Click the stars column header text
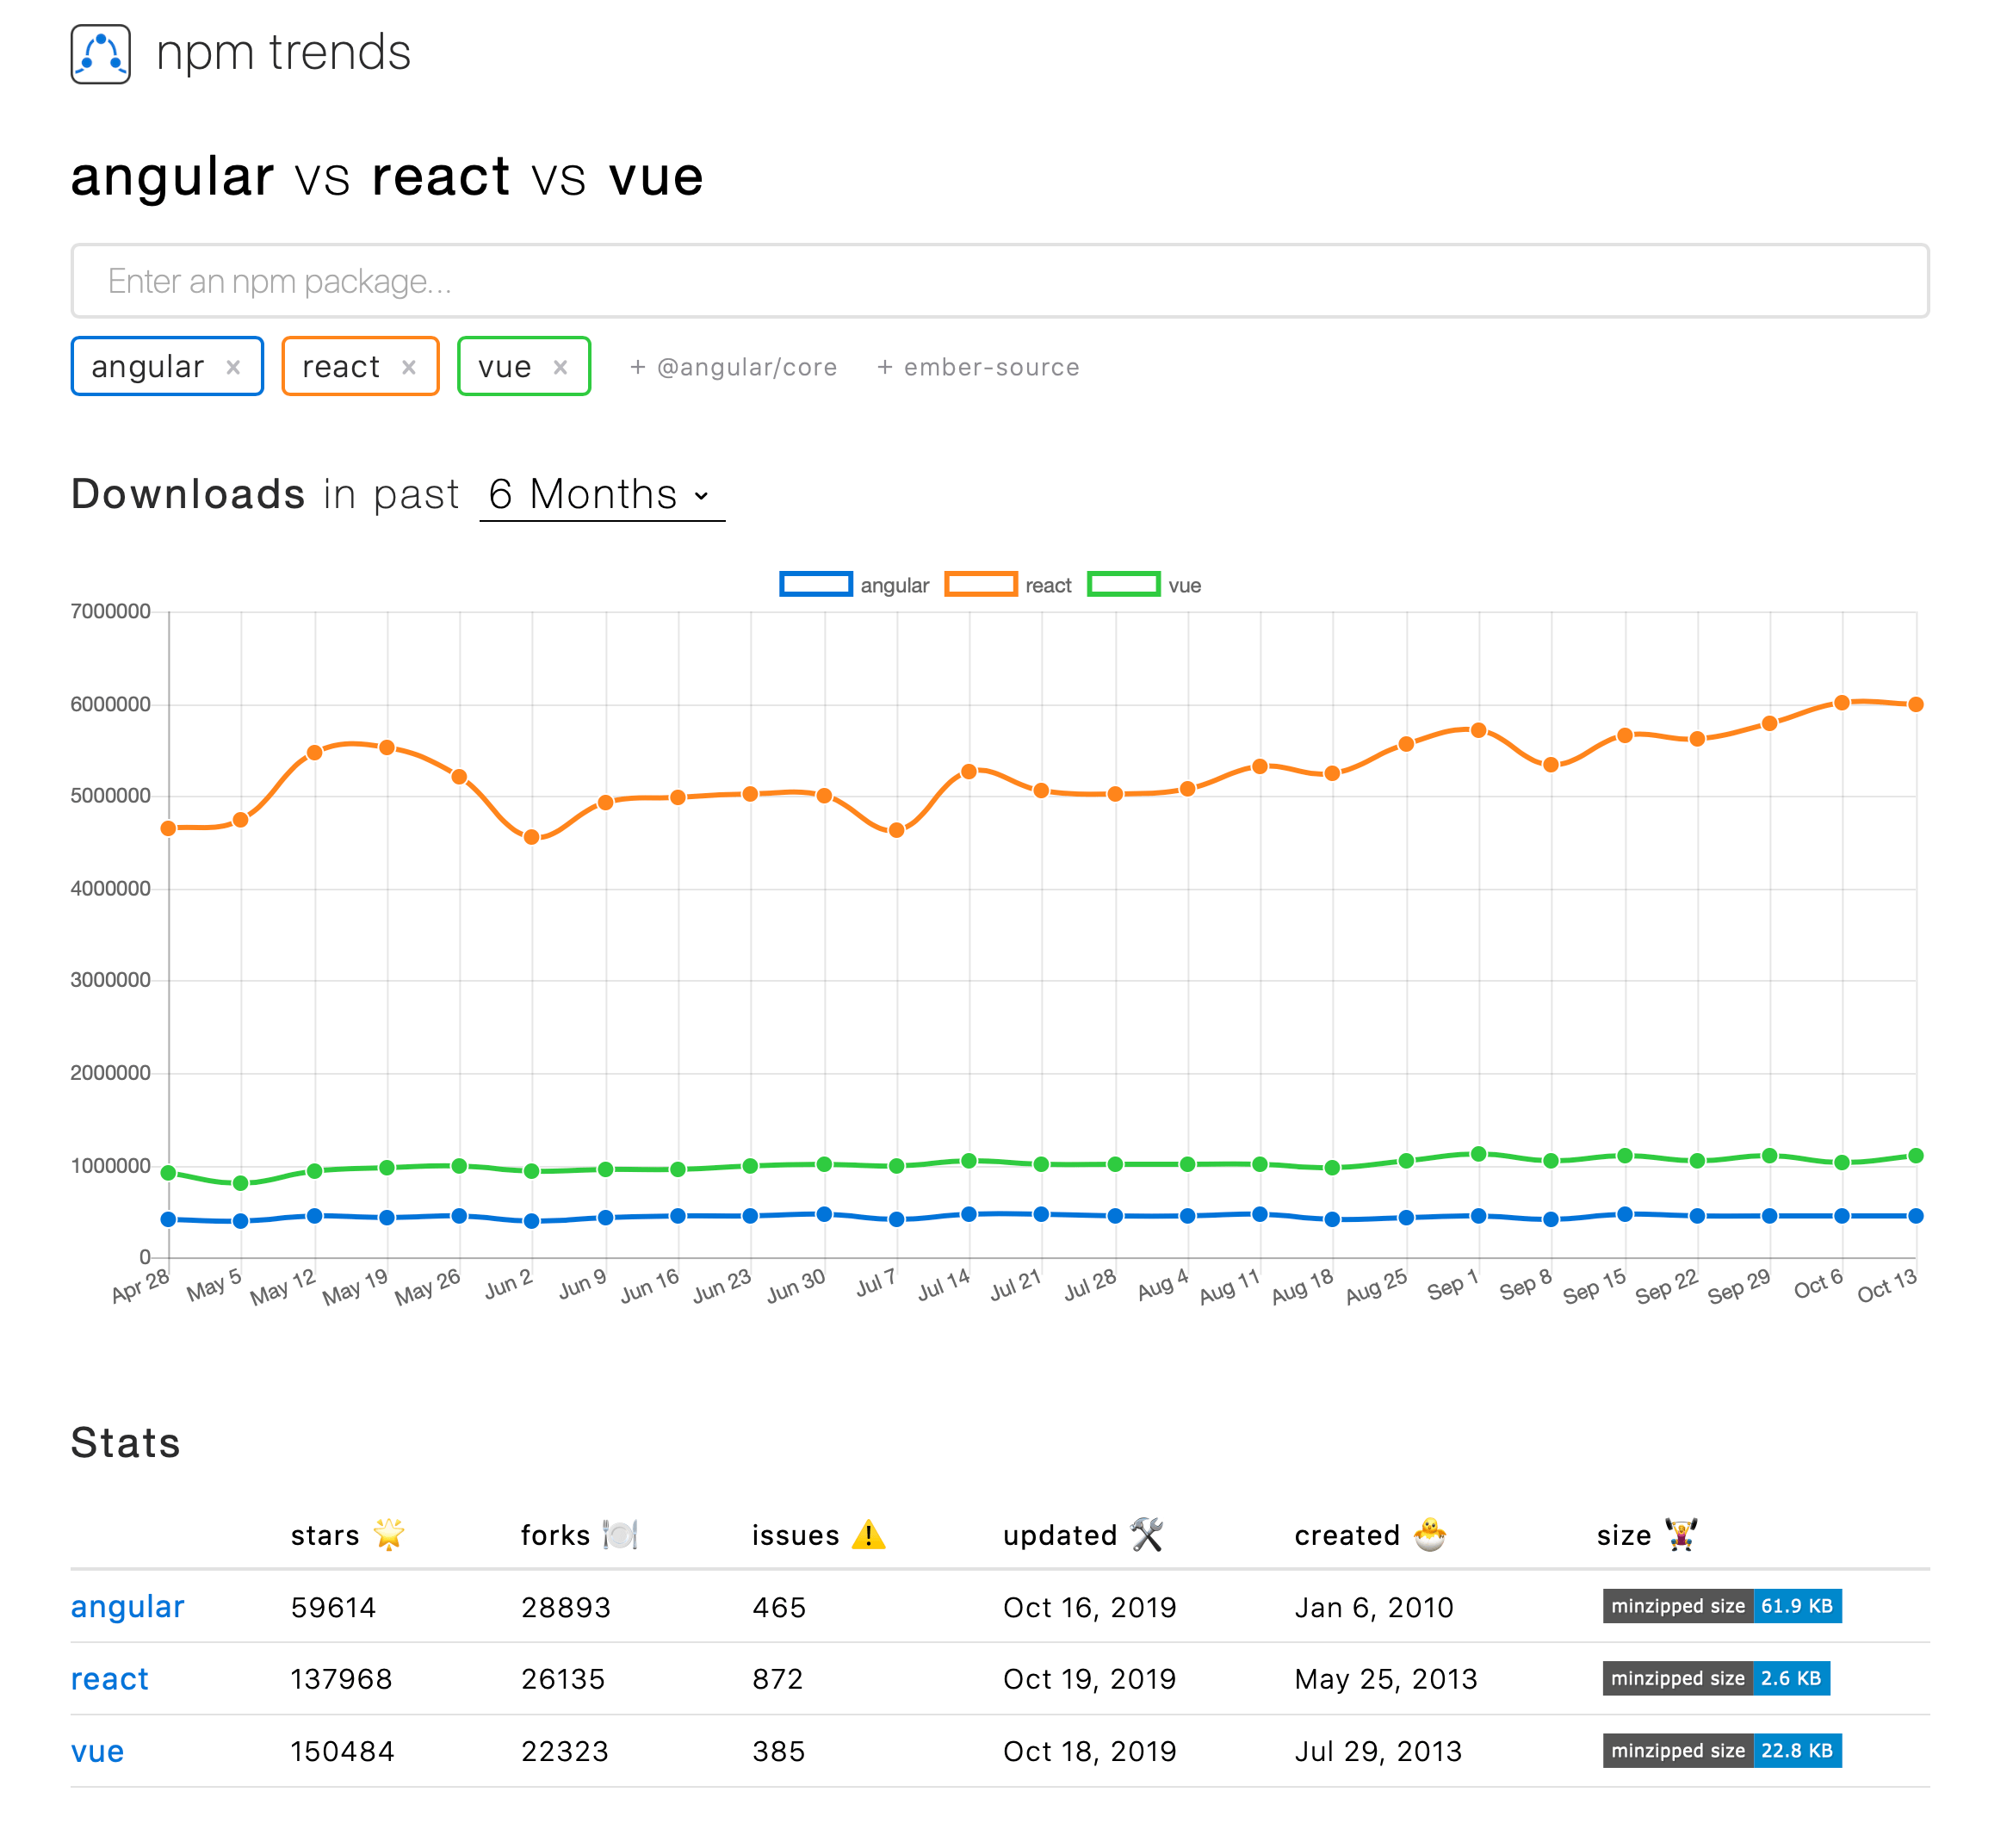Image resolution: width=2013 pixels, height=1848 pixels. tap(325, 1535)
